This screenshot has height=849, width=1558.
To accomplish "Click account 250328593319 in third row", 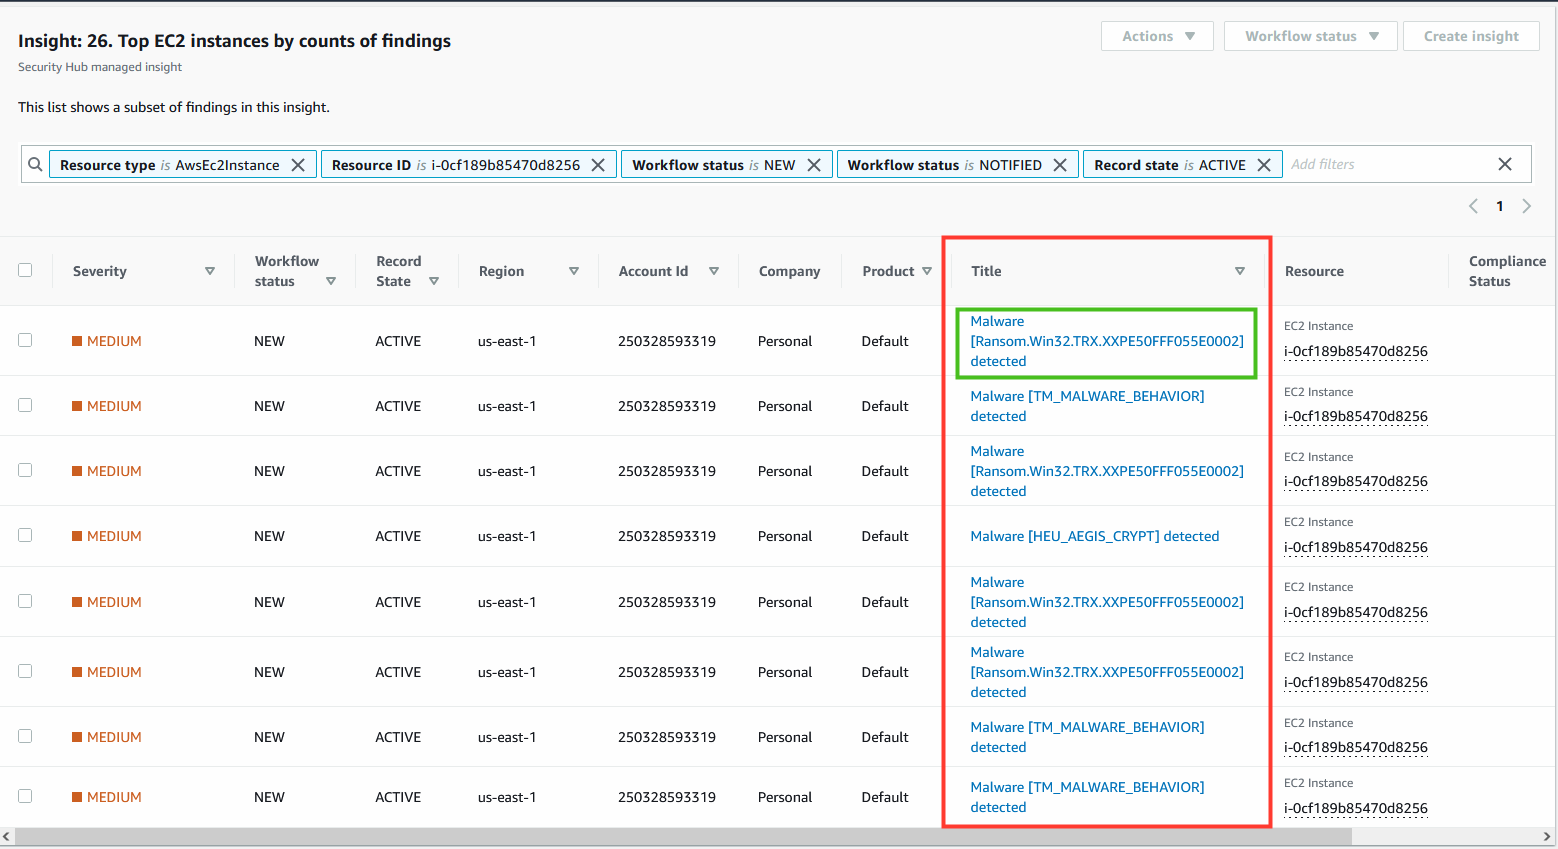I will pos(667,471).
